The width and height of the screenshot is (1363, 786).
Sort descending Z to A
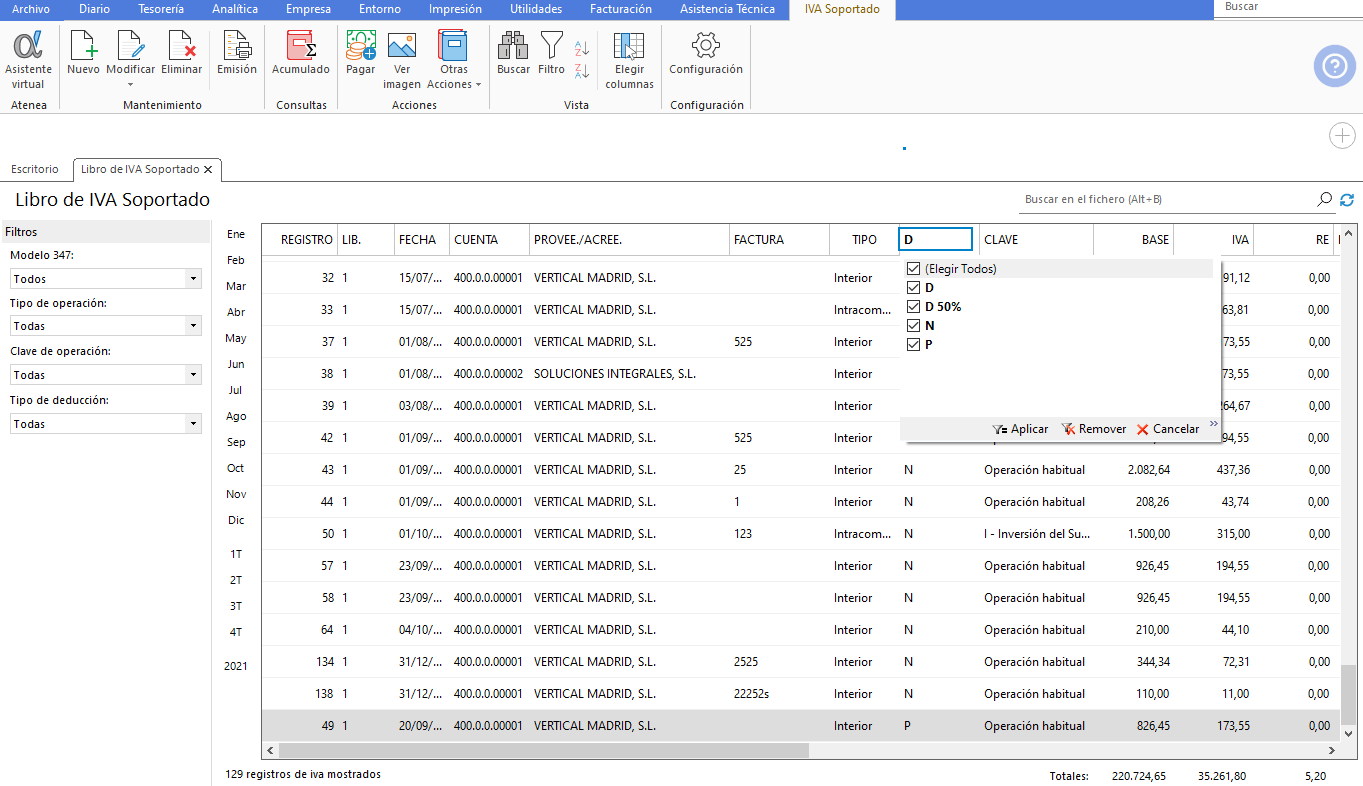click(x=582, y=70)
